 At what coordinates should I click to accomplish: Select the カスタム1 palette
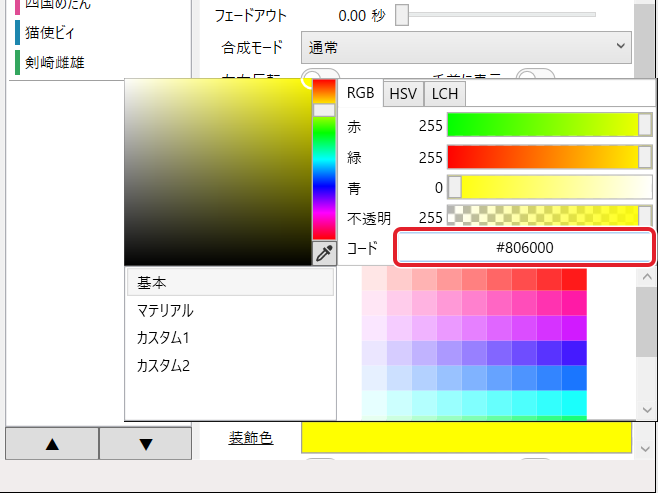click(x=230, y=338)
